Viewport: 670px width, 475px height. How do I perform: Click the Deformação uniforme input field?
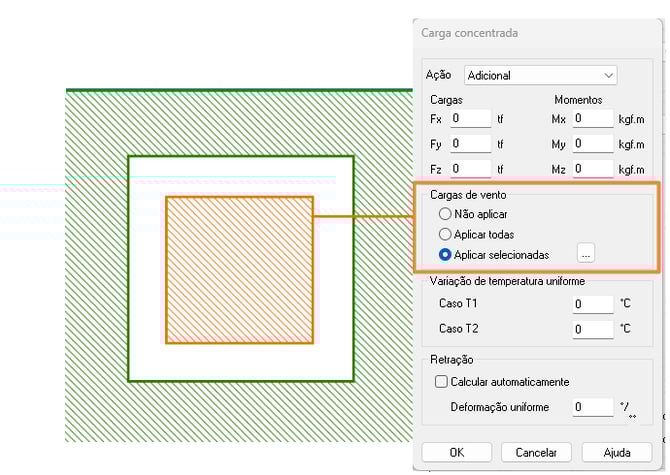[592, 407]
